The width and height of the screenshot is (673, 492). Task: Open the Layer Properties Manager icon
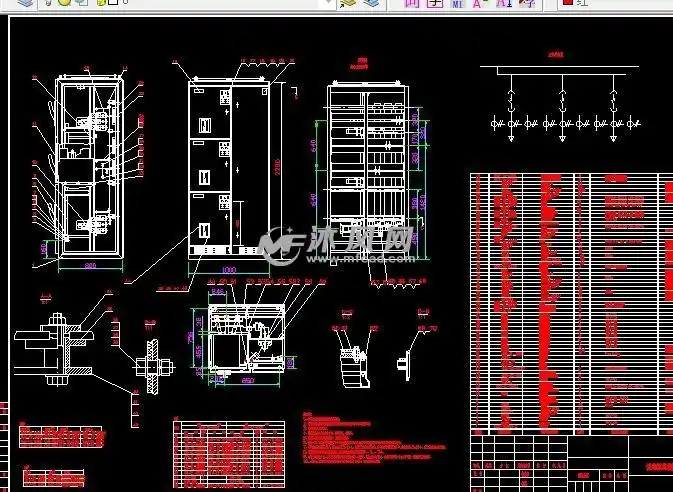[24, 3]
